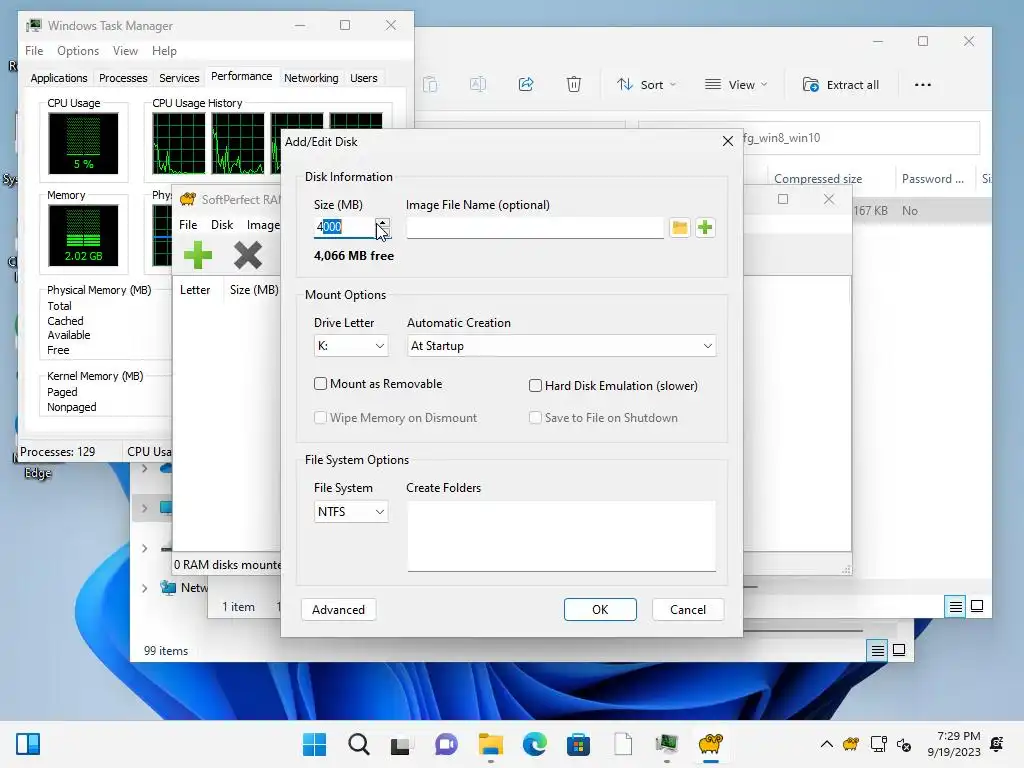The height and width of the screenshot is (768, 1024).
Task: Open Task Manager View menu
Action: pos(125,51)
